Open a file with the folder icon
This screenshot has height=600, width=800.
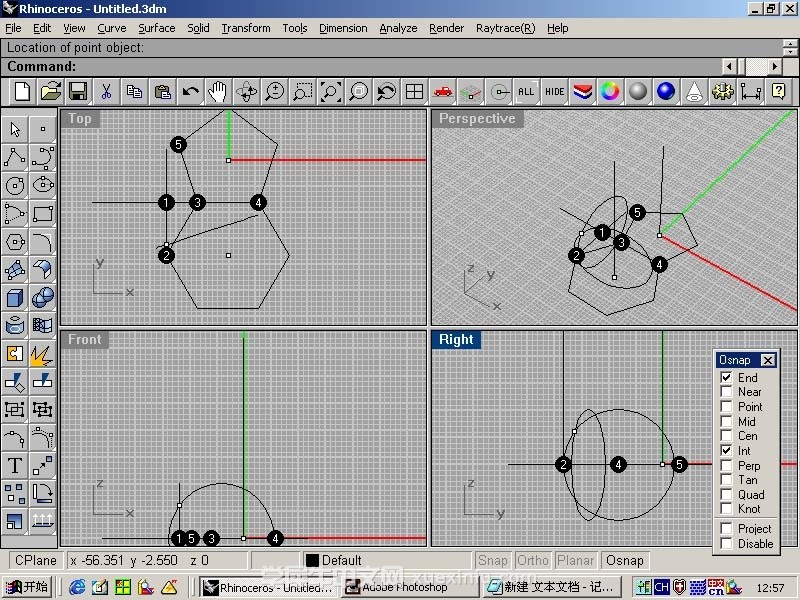[x=51, y=92]
